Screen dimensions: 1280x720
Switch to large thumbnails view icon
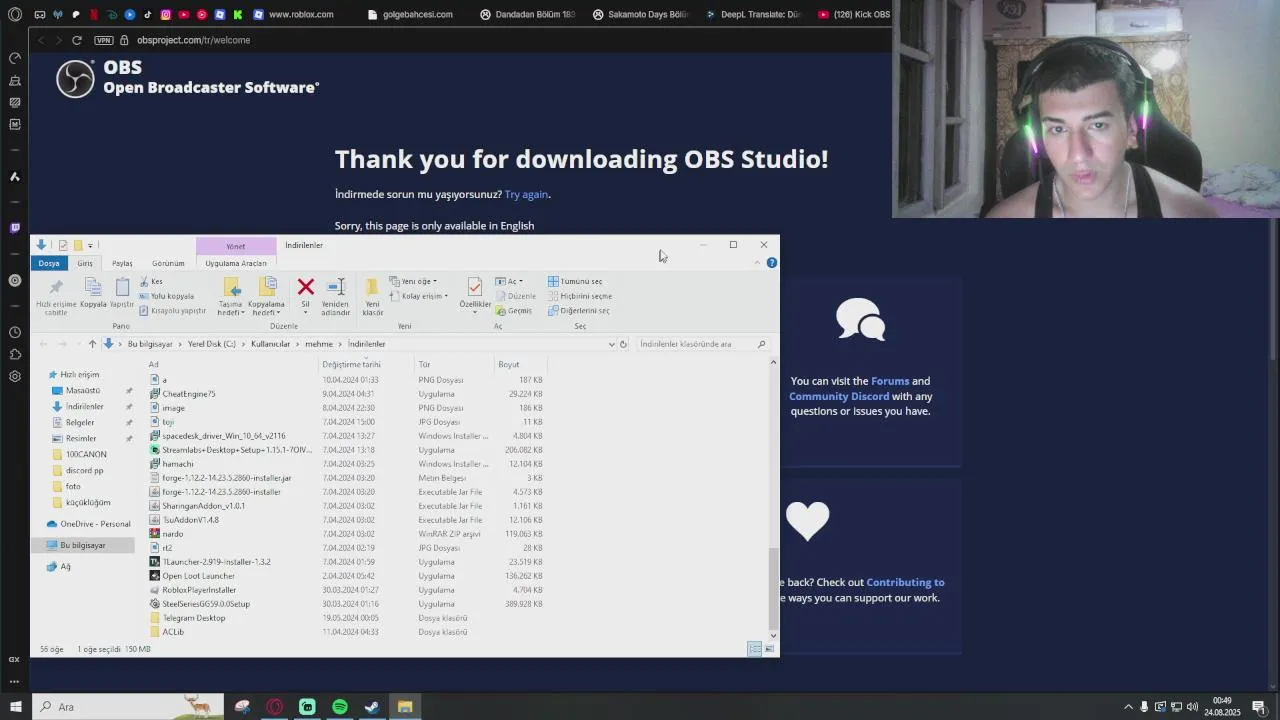coord(769,649)
